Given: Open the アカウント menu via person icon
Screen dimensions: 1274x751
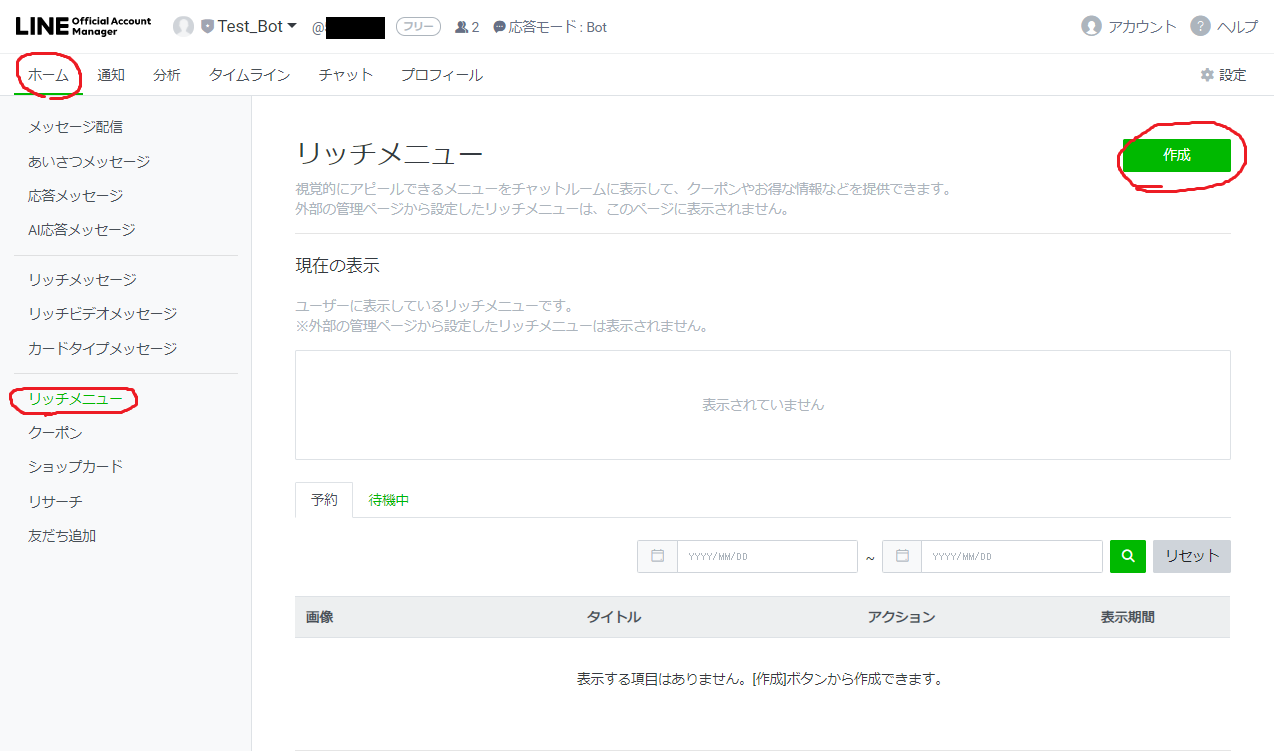Looking at the screenshot, I should 1089,27.
